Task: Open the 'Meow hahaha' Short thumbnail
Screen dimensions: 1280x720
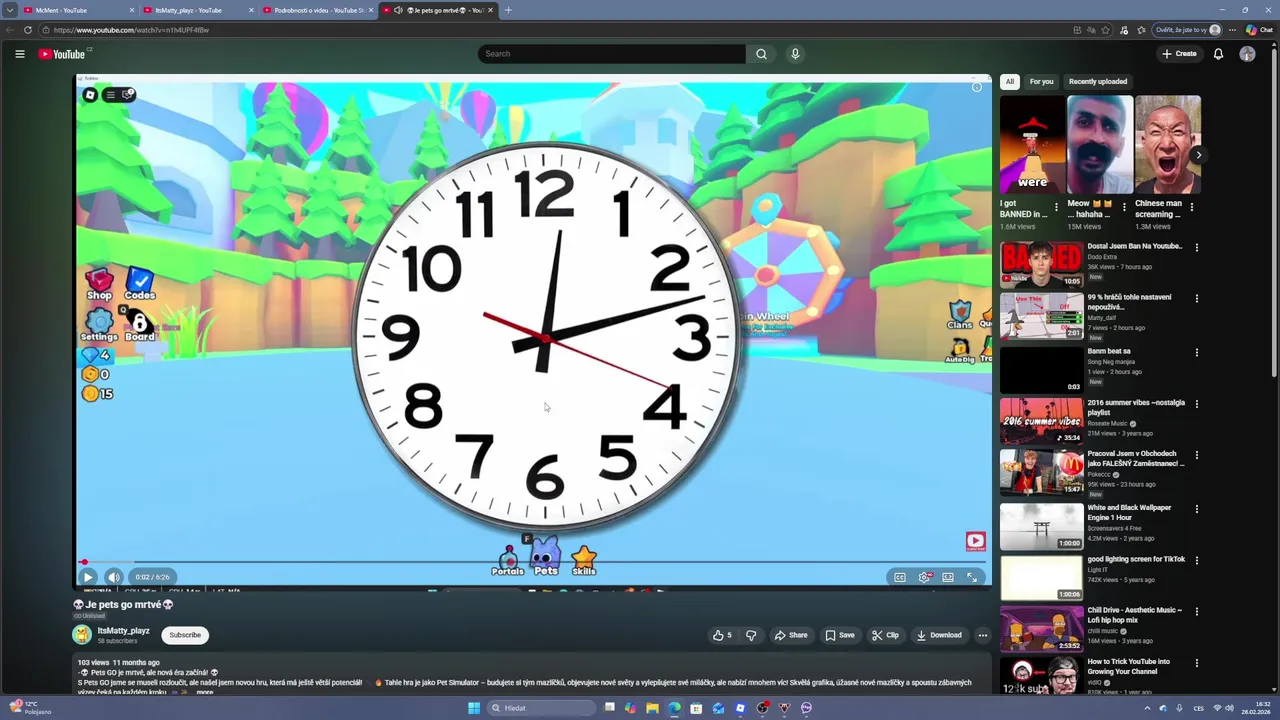Action: [x=1100, y=145]
